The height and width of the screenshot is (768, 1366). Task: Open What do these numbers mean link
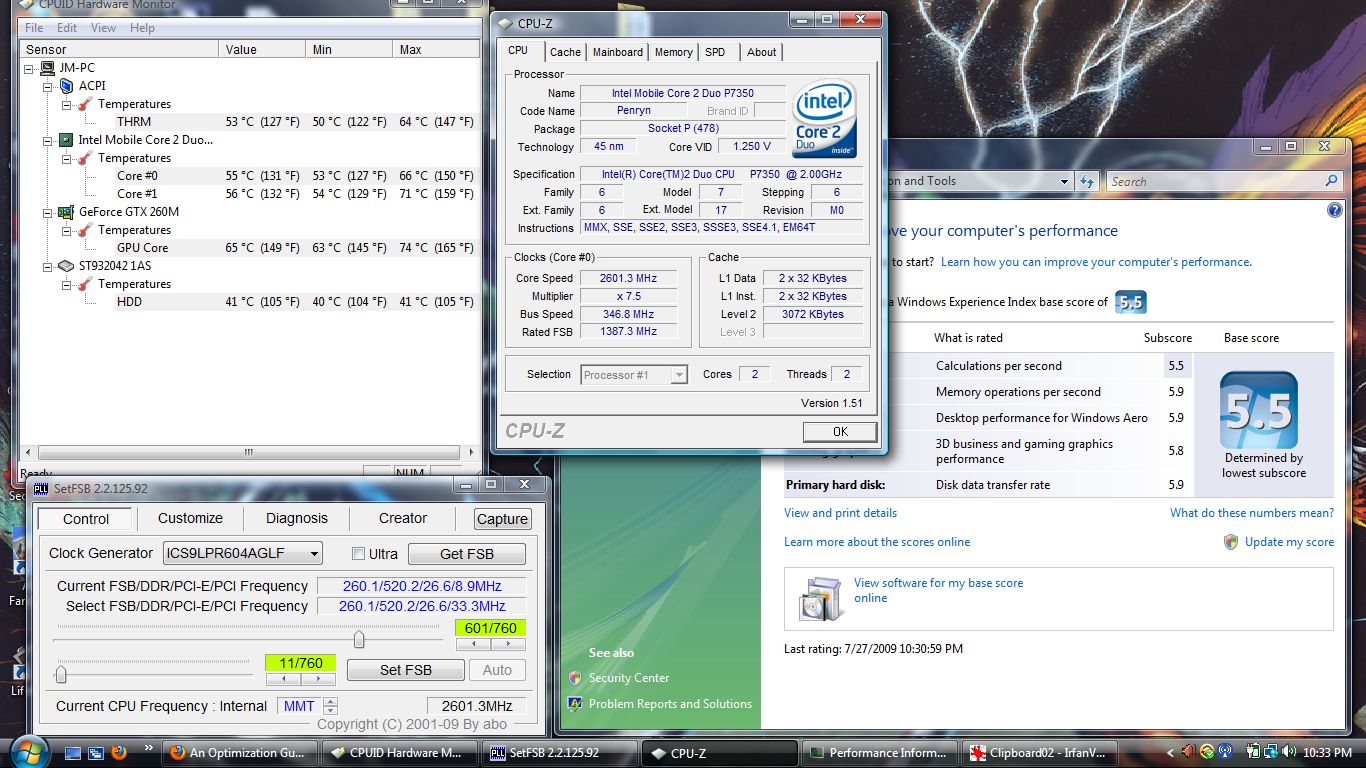pos(1252,513)
